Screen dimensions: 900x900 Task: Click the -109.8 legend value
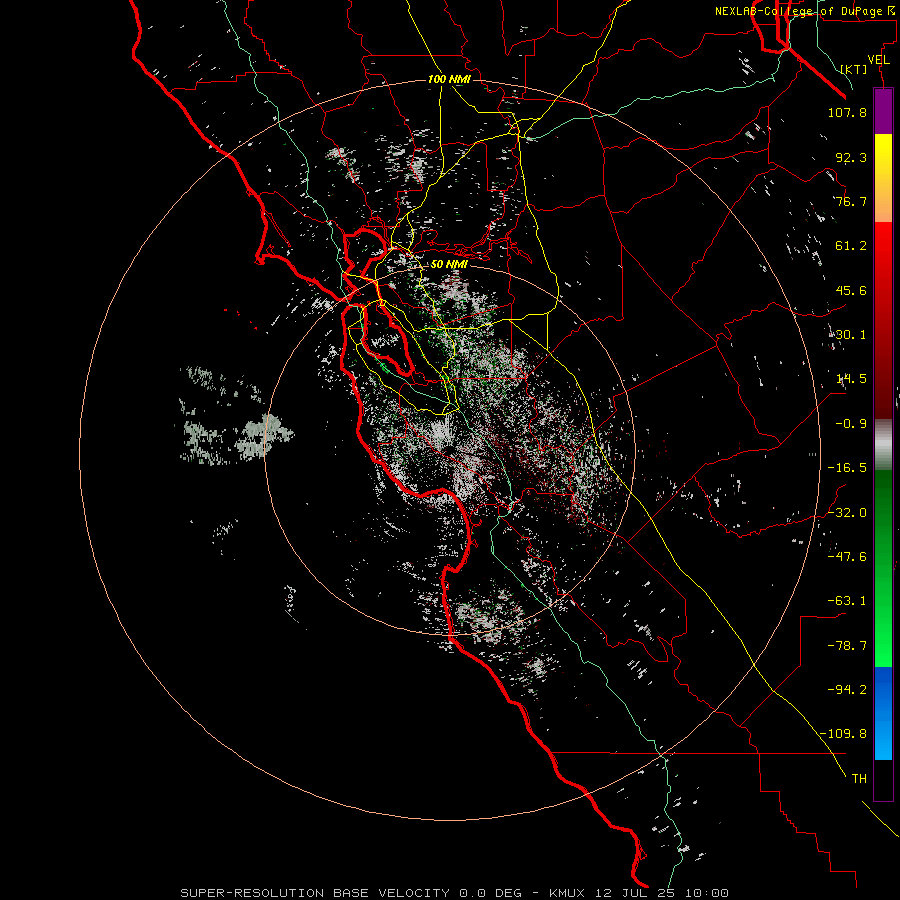click(x=843, y=734)
